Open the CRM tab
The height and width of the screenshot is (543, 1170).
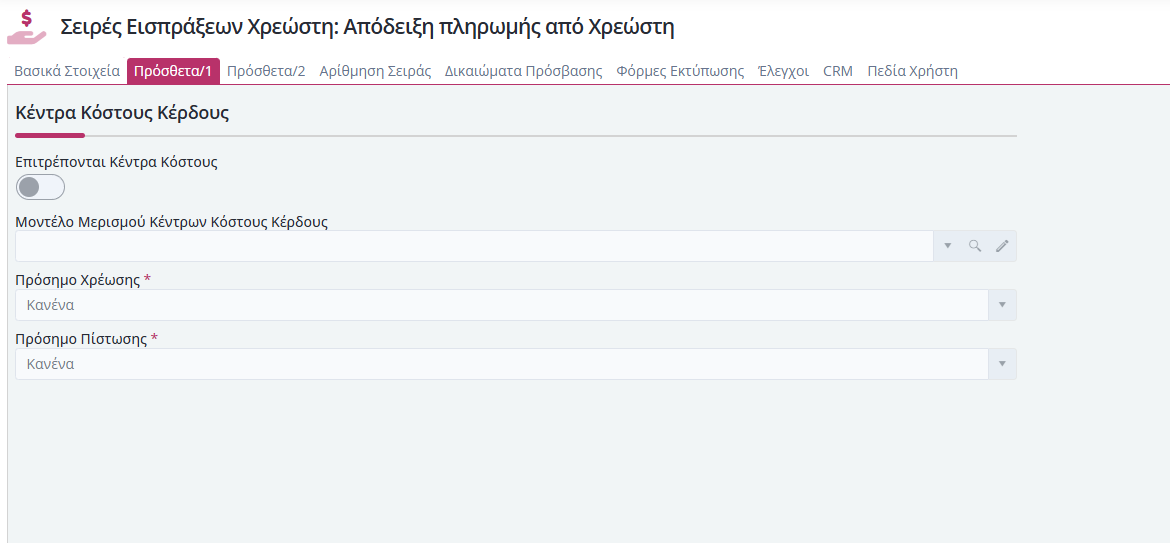click(x=838, y=72)
